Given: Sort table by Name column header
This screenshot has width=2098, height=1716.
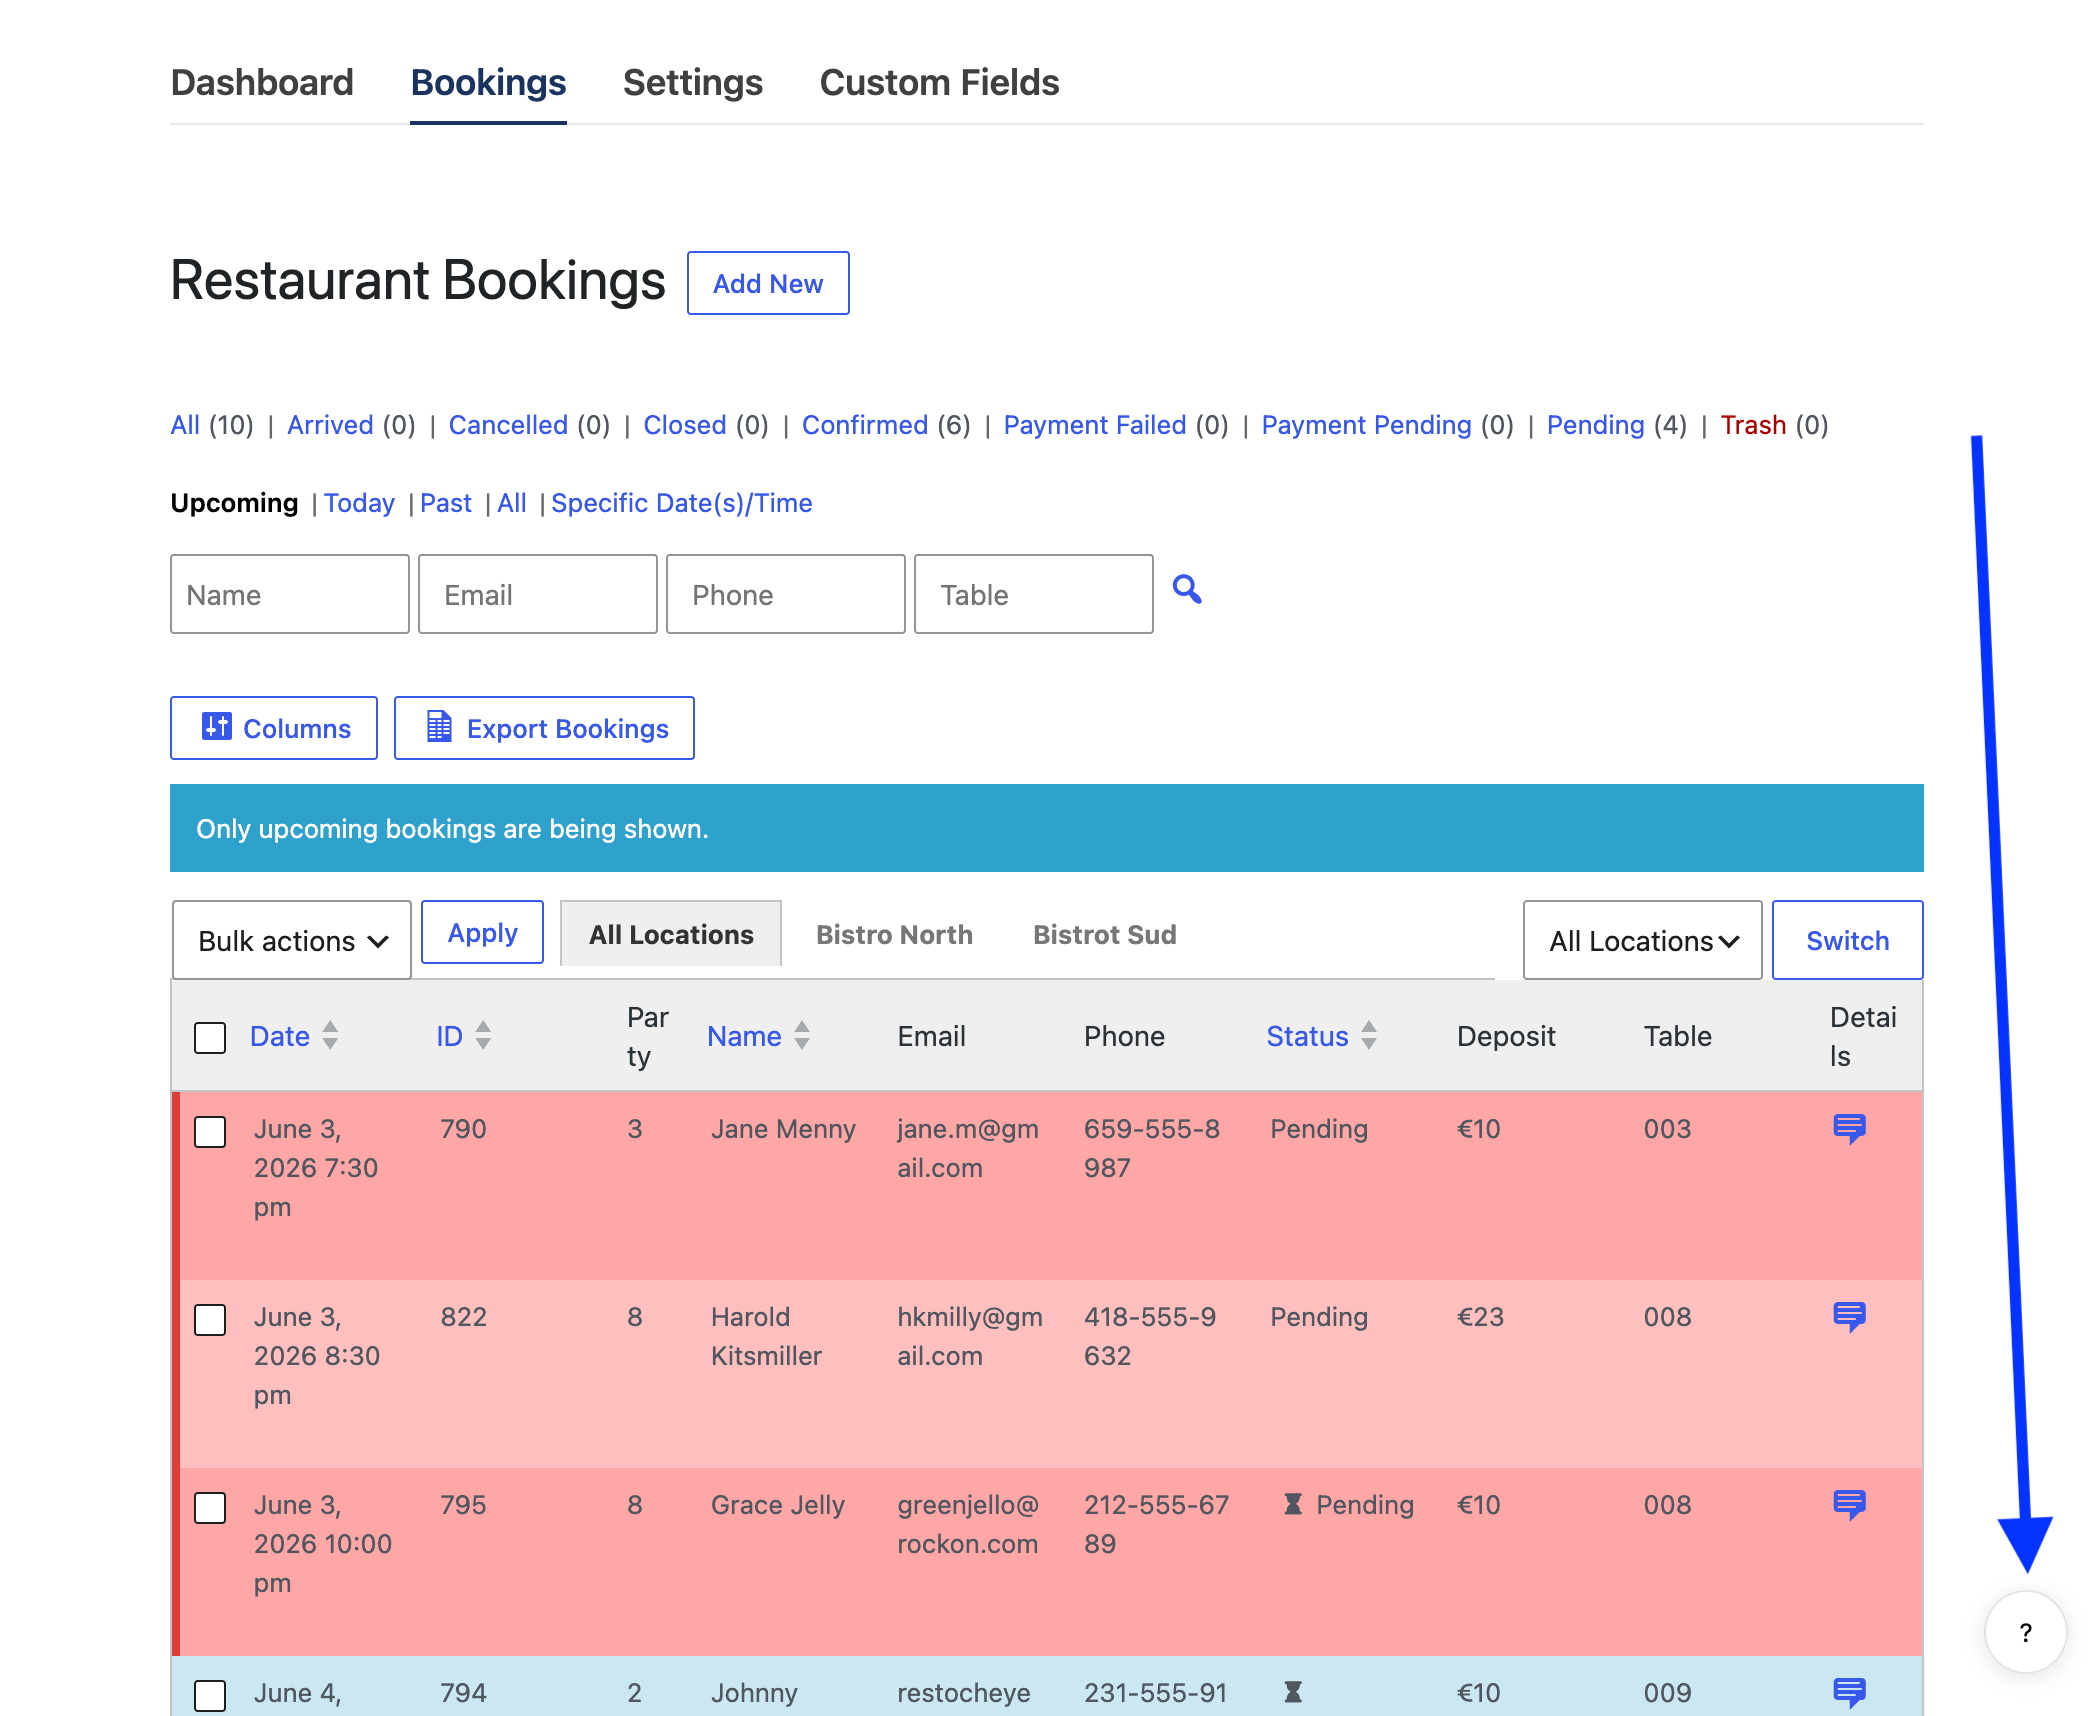Looking at the screenshot, I should coord(744,1036).
